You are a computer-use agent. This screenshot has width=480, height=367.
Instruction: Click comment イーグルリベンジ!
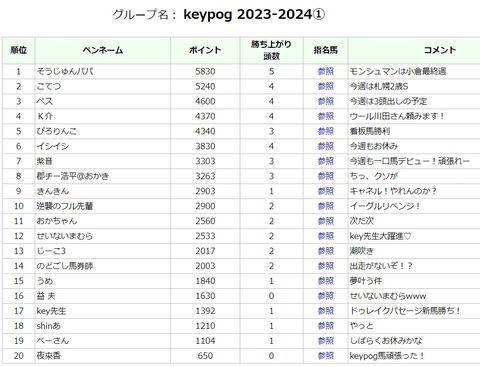385,206
